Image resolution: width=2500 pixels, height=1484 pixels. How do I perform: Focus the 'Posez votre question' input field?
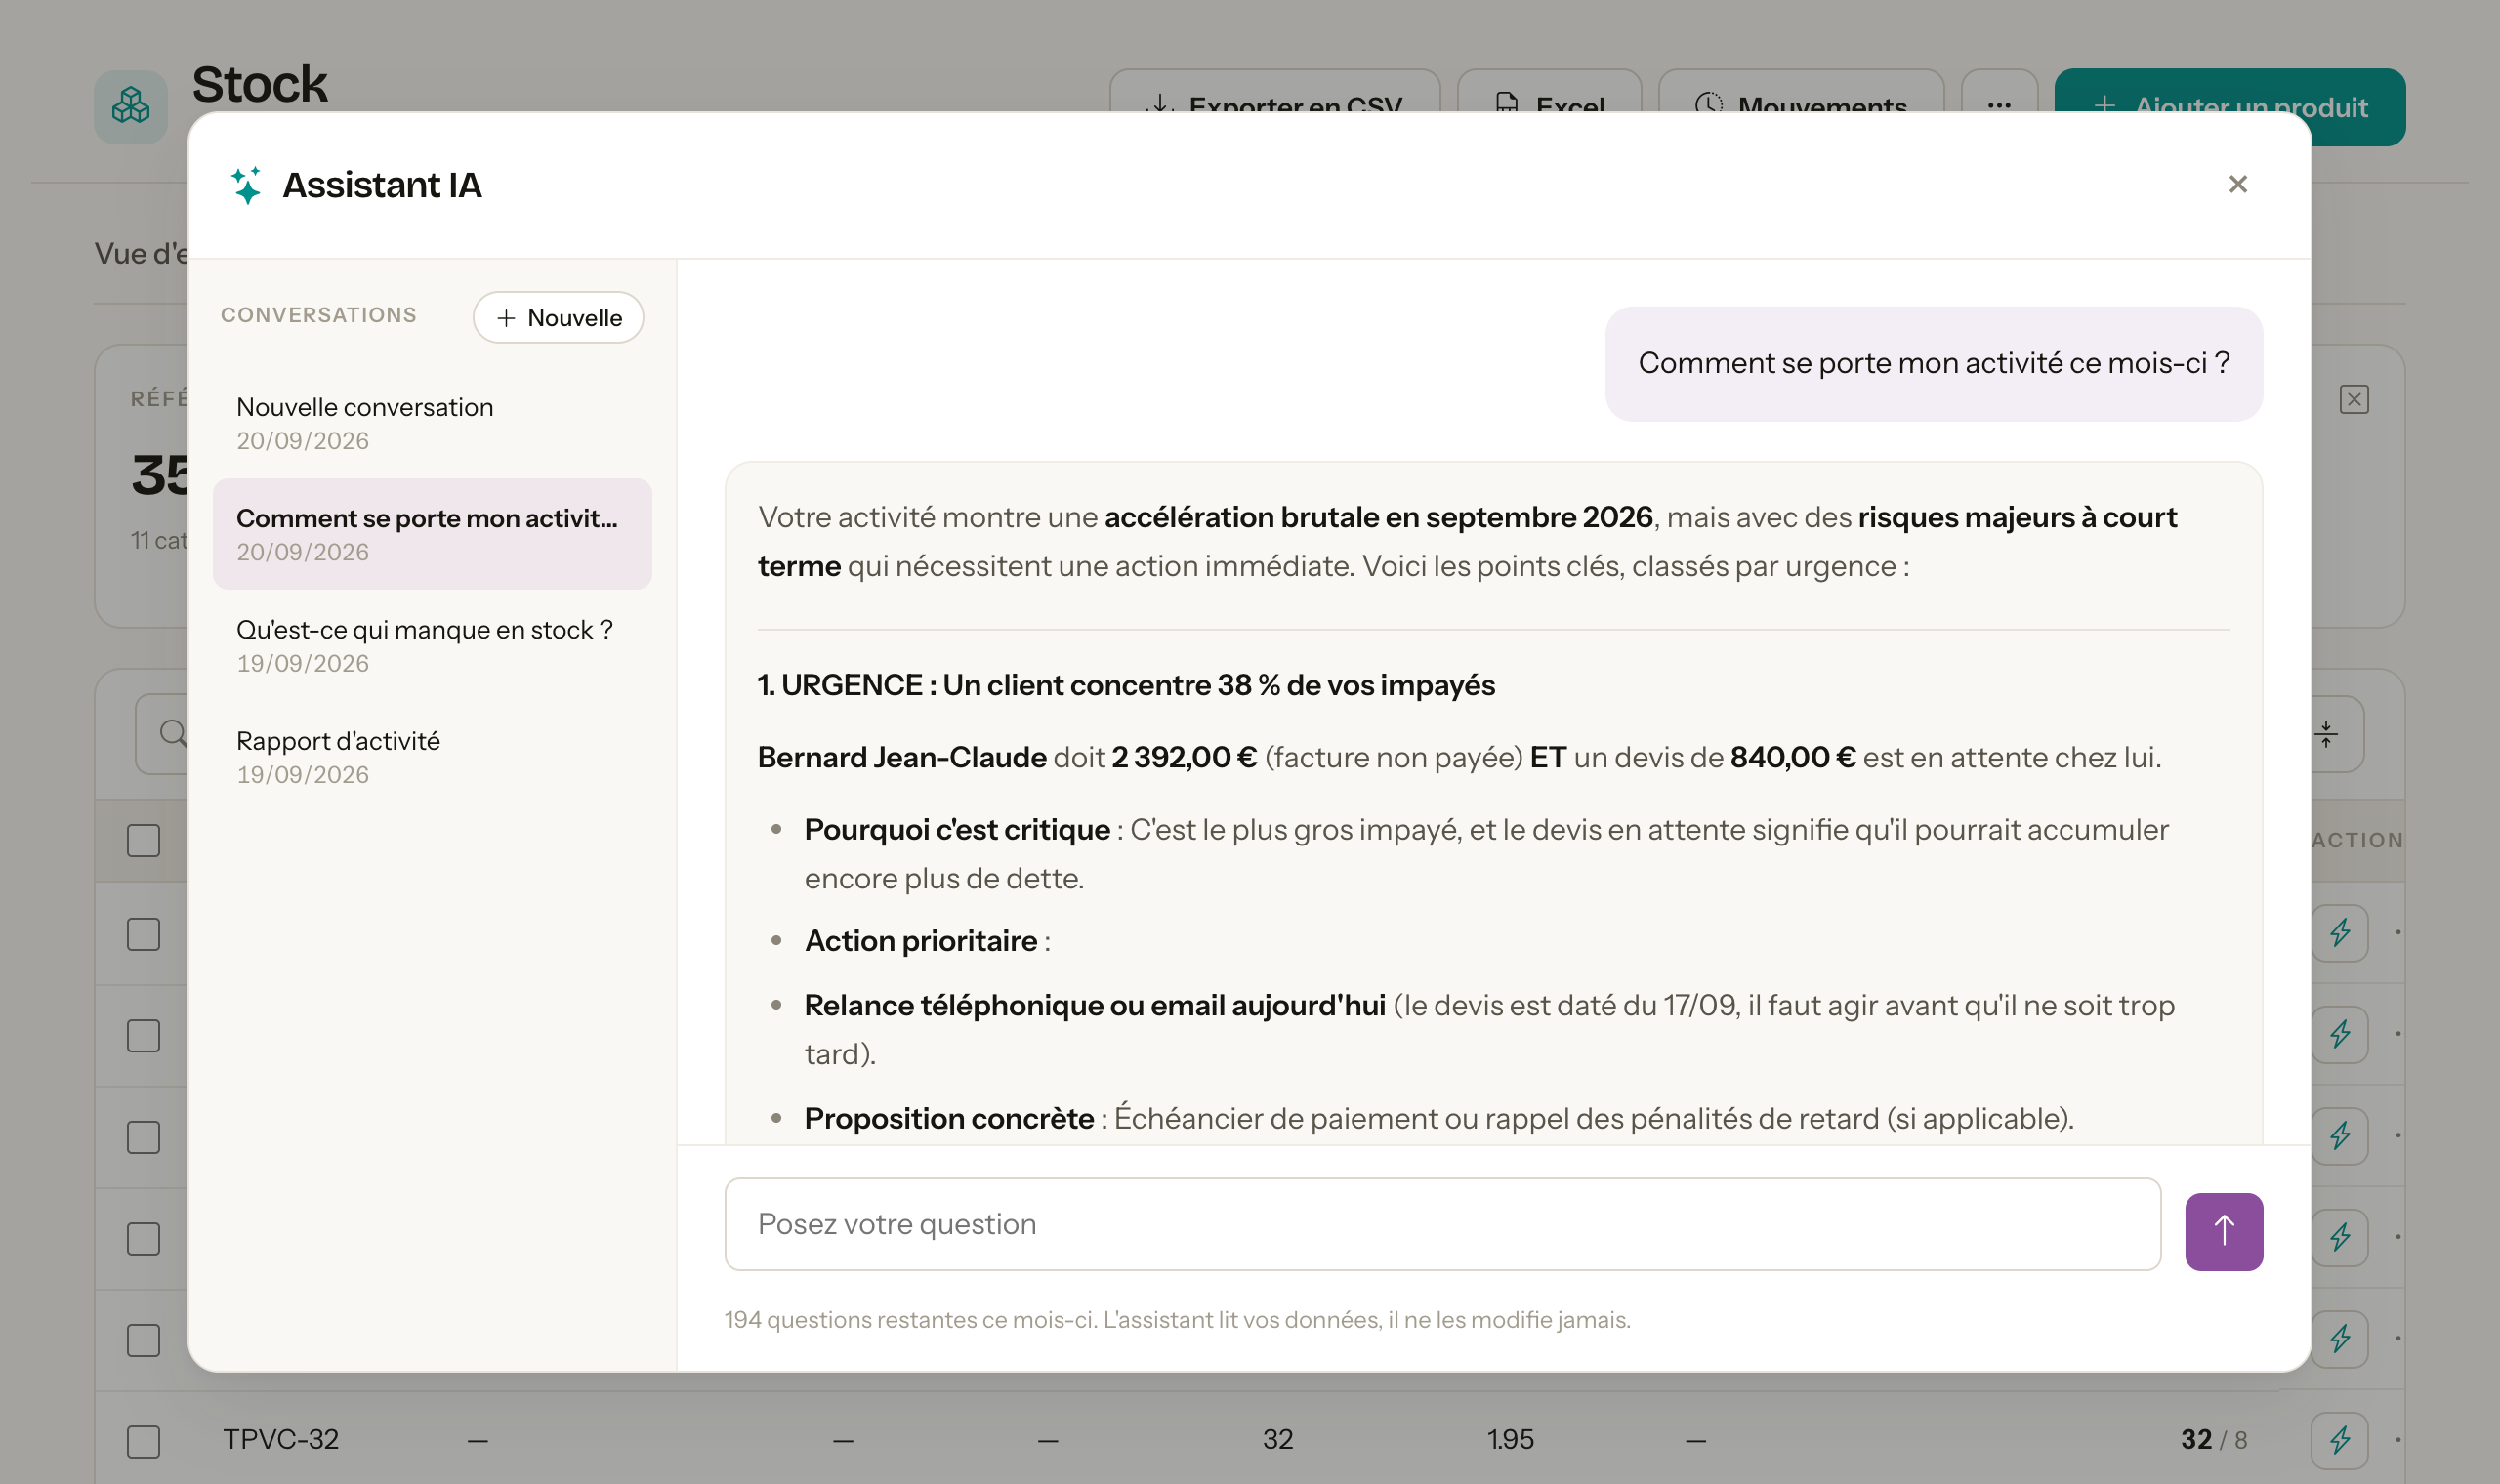(x=1442, y=1224)
